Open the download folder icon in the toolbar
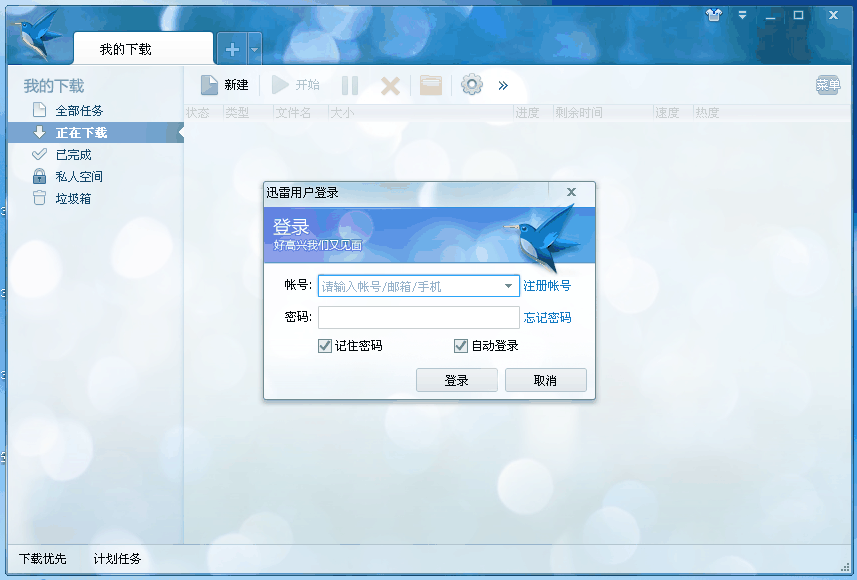This screenshot has height=580, width=857. click(431, 85)
